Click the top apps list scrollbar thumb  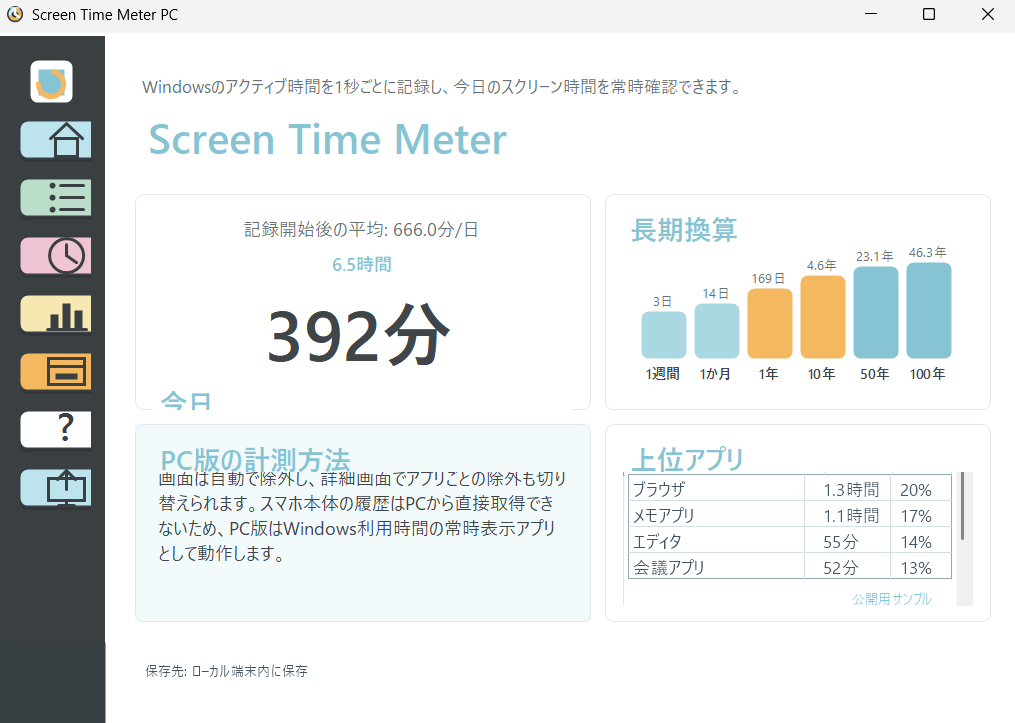point(963,506)
